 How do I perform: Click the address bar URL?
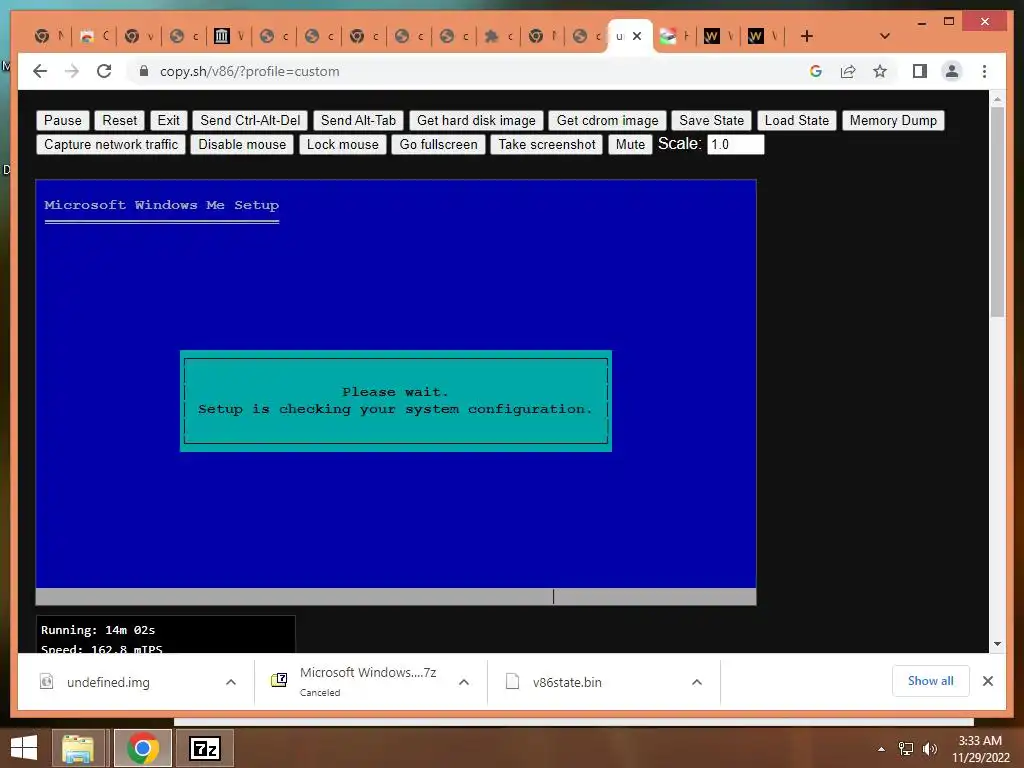(x=249, y=71)
